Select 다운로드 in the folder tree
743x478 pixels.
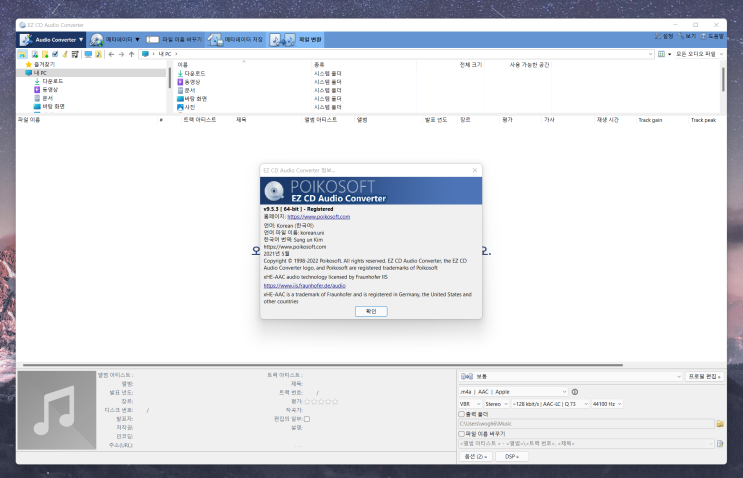point(53,81)
